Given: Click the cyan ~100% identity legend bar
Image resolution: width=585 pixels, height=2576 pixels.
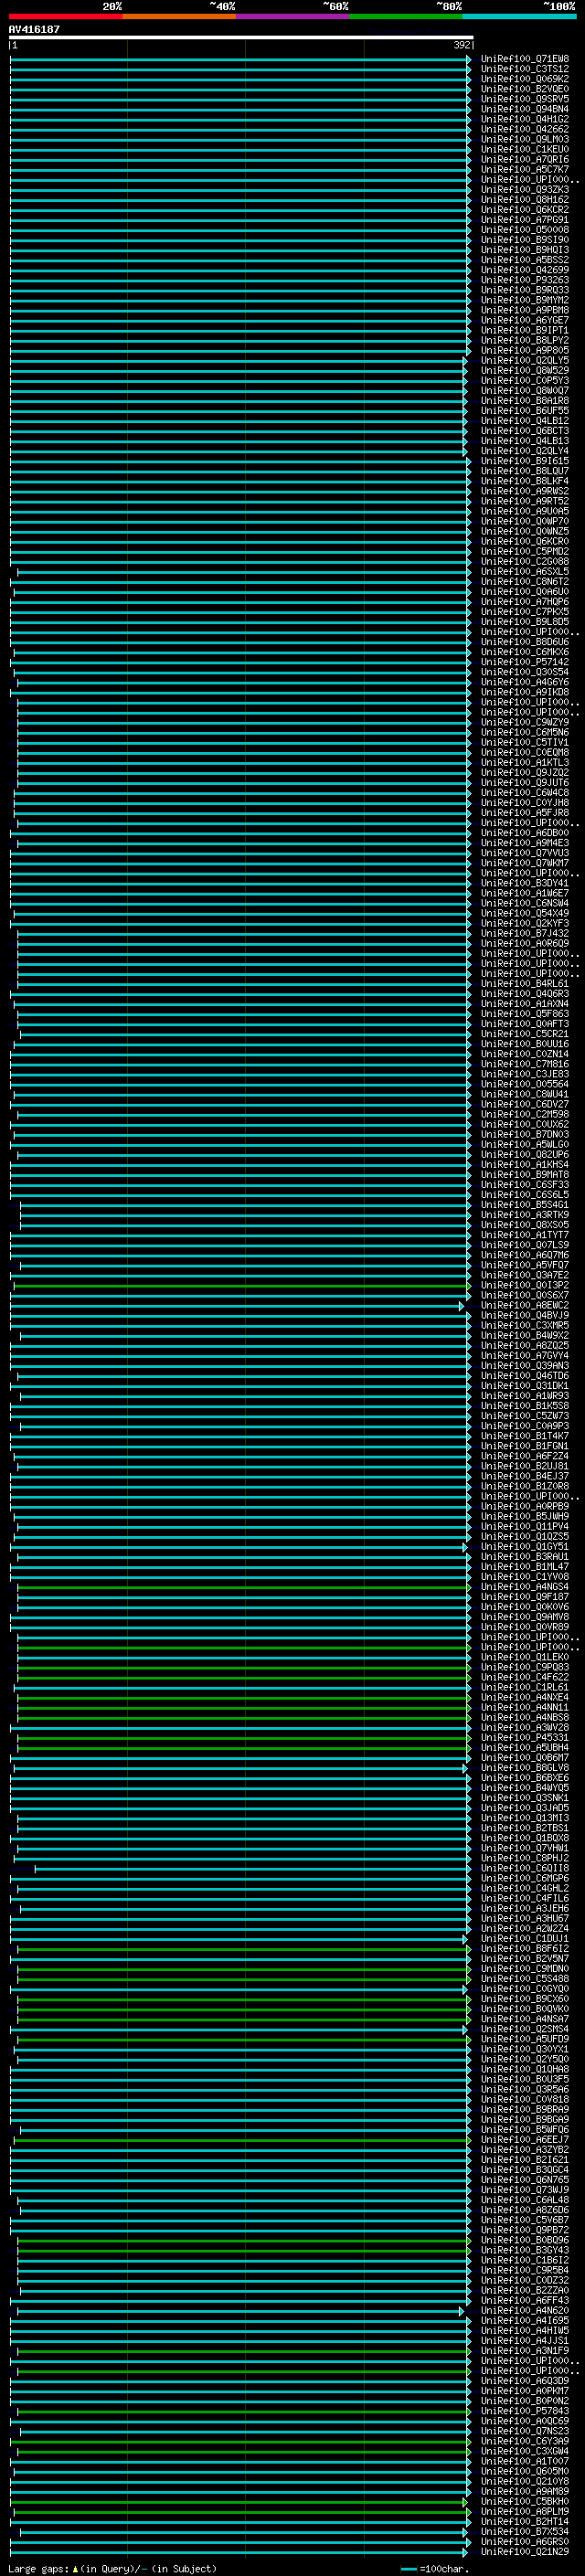Looking at the screenshot, I should pyautogui.click(x=519, y=16).
